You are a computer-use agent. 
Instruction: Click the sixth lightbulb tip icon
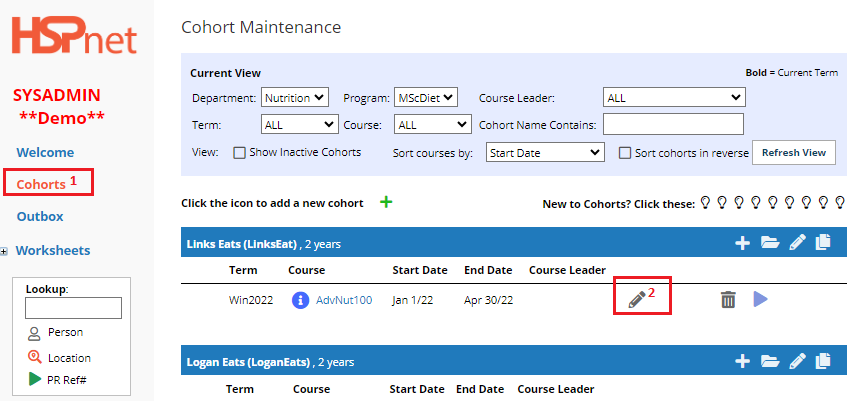tap(789, 202)
